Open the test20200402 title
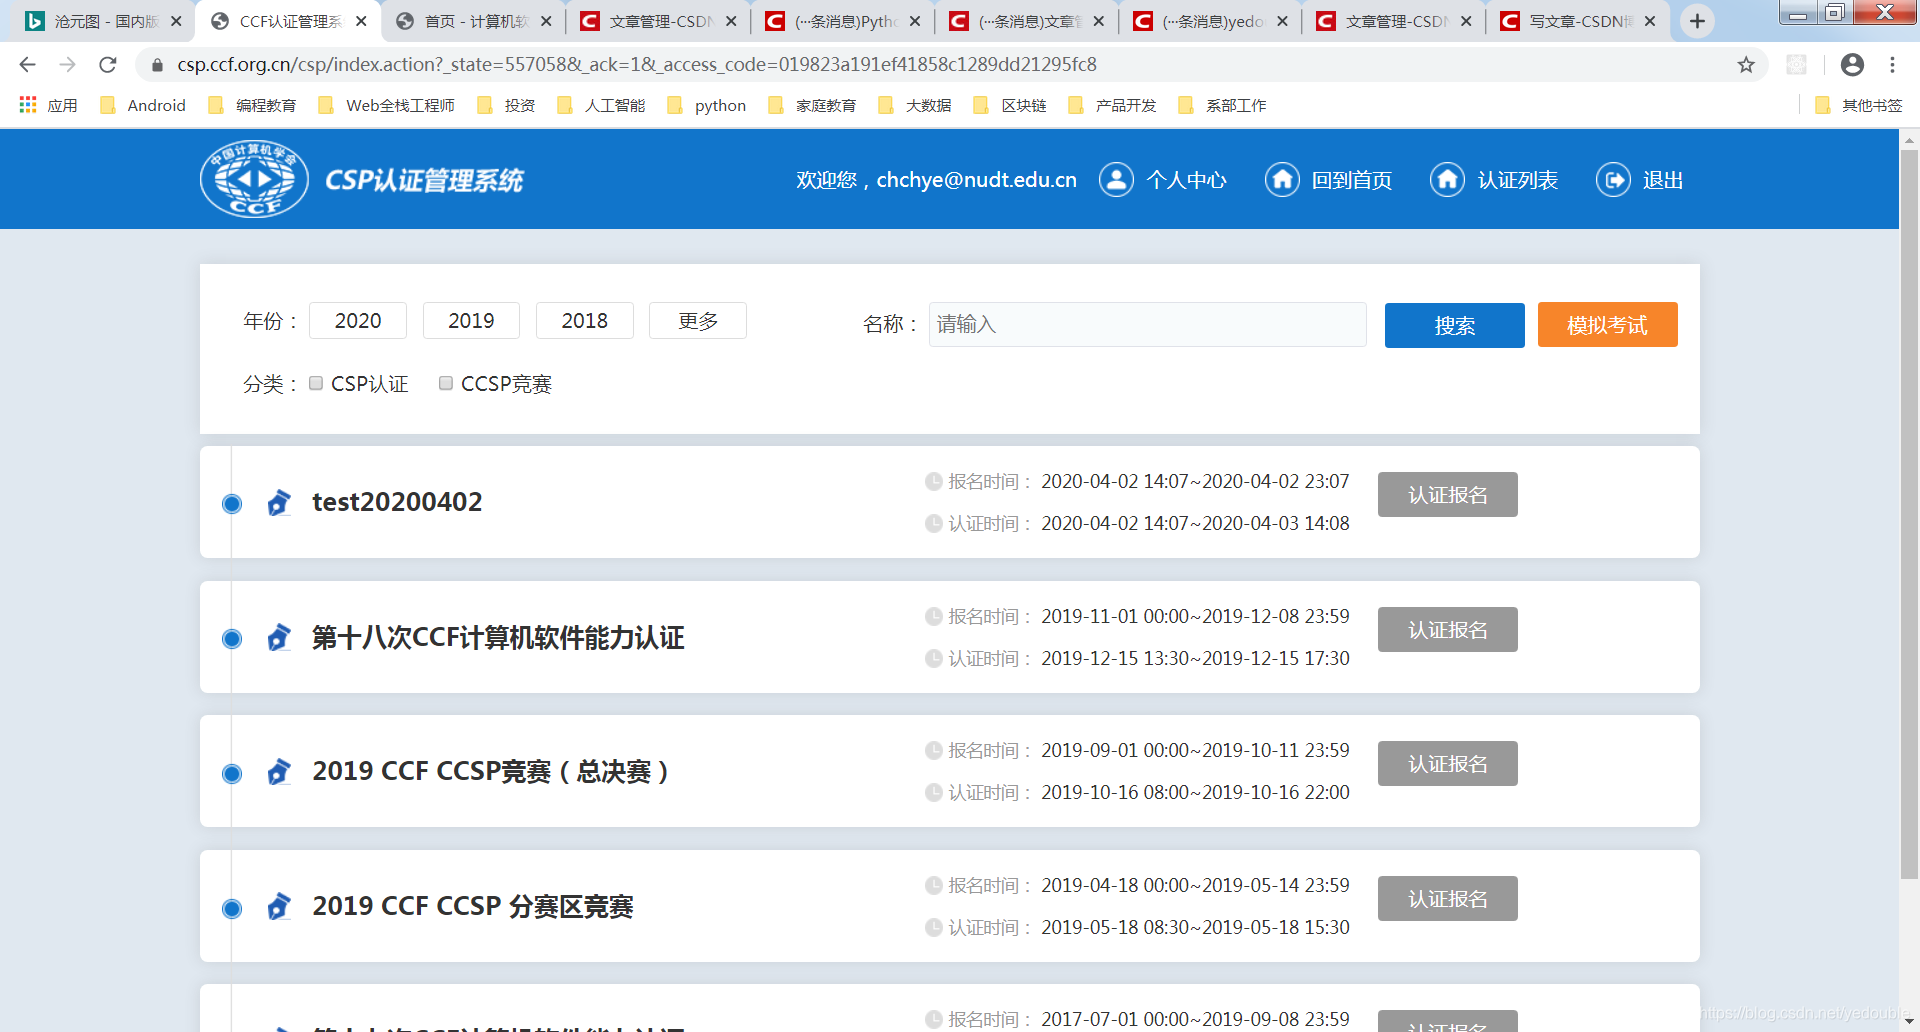 point(397,502)
